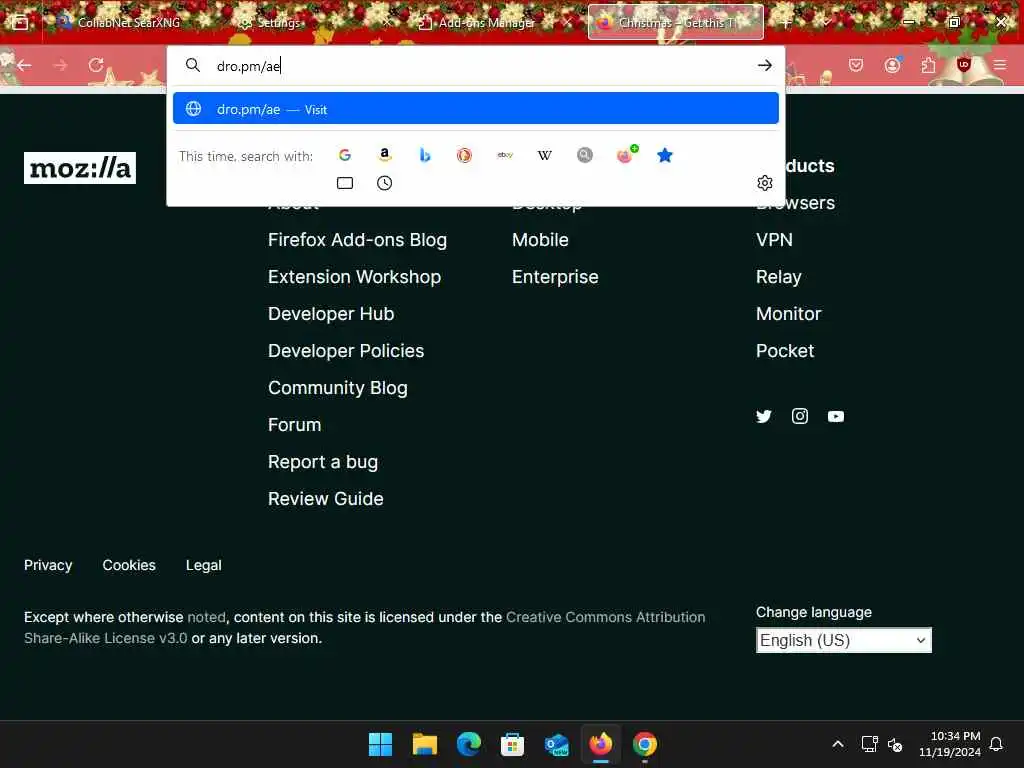Screen dimensions: 1024x768
Task: Open Mozilla's Instagram page
Action: (799, 416)
